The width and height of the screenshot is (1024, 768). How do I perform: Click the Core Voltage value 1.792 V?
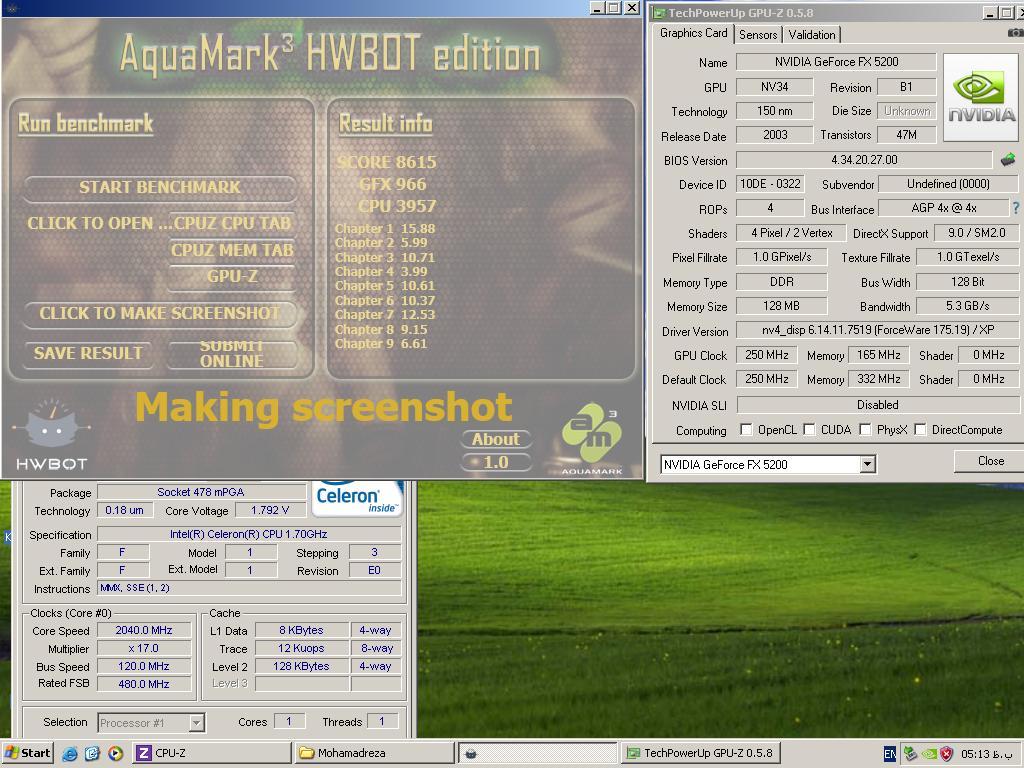[270, 510]
